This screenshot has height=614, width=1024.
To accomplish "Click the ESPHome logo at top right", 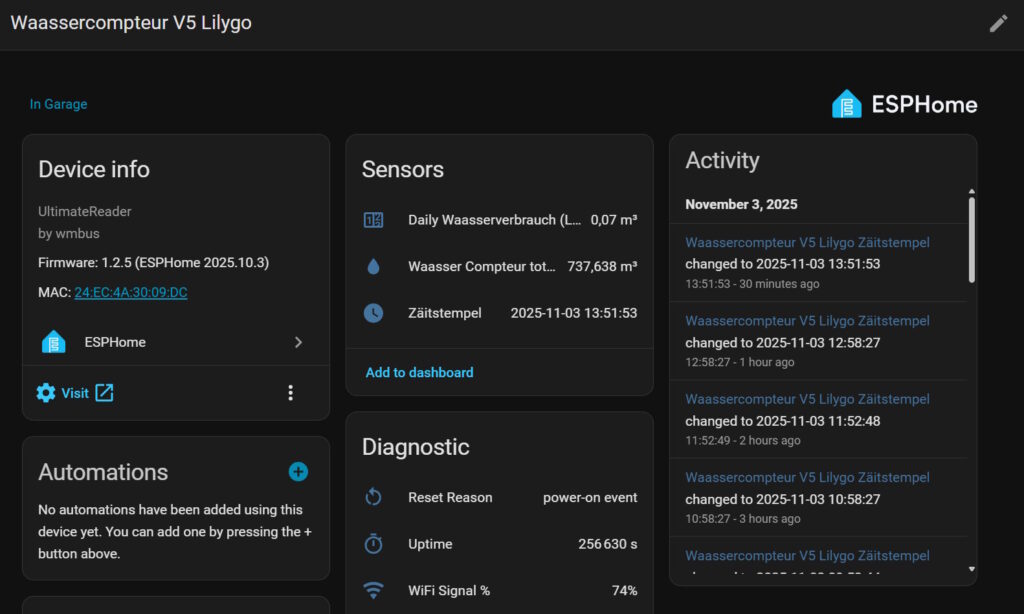I will (x=904, y=104).
